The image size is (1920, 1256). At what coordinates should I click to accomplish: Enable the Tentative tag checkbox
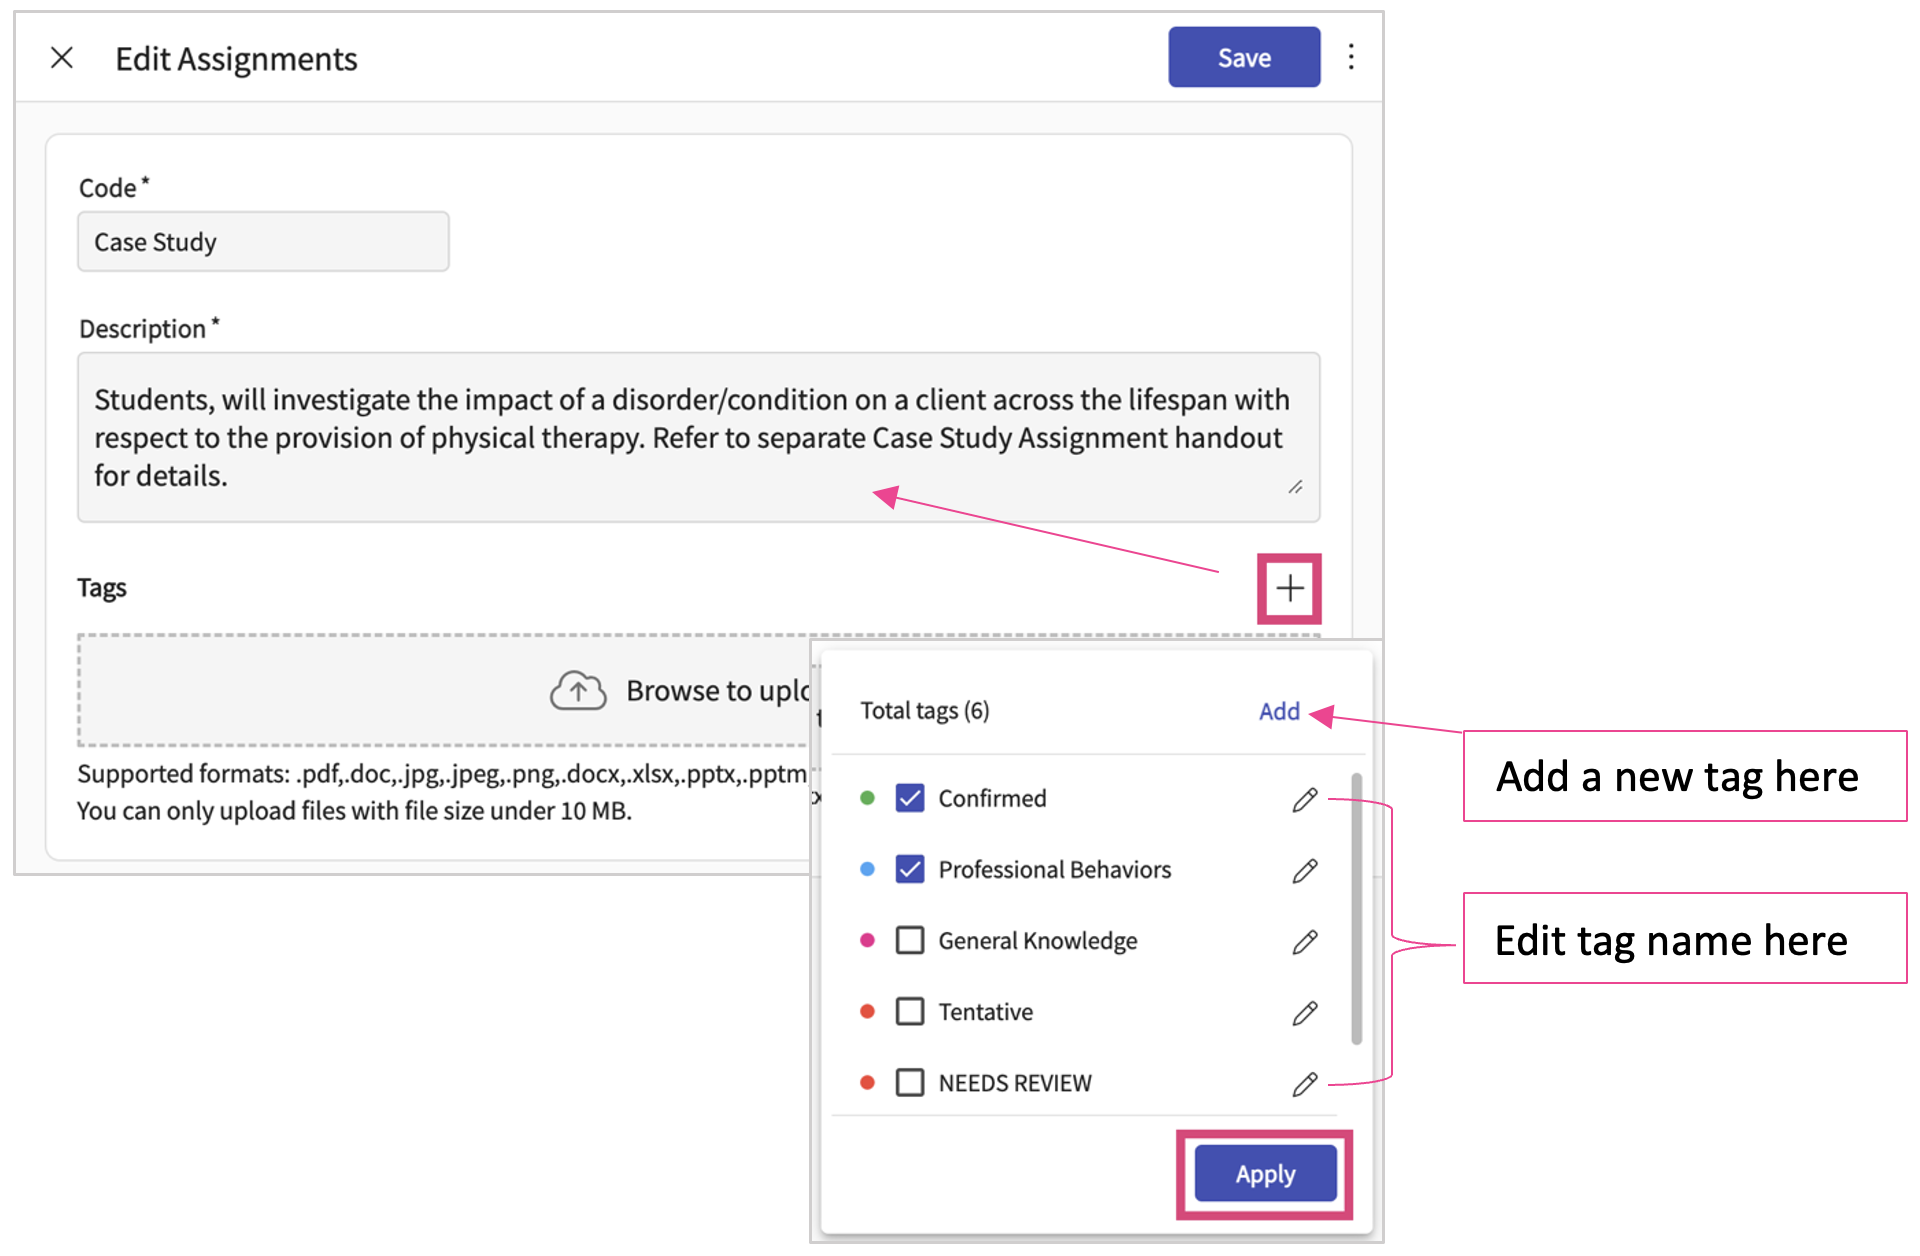click(x=909, y=1011)
